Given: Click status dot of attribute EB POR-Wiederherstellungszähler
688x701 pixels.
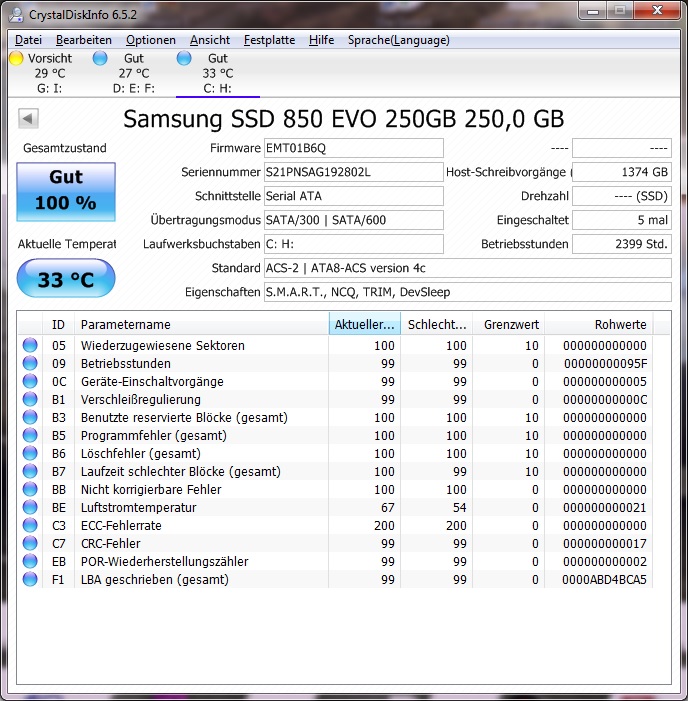Looking at the screenshot, I should pyautogui.click(x=30, y=561).
